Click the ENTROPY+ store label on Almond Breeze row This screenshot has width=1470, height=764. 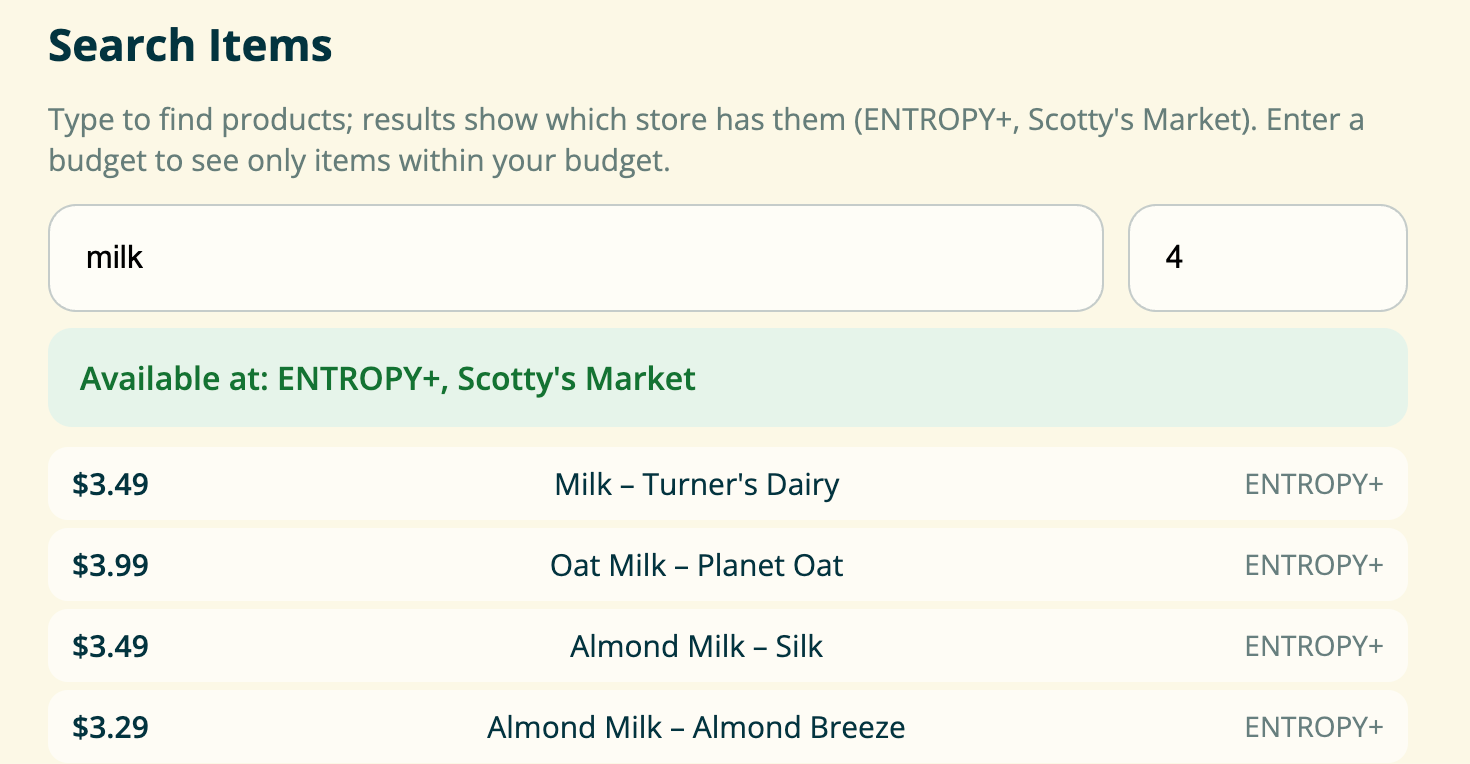[x=1313, y=728]
